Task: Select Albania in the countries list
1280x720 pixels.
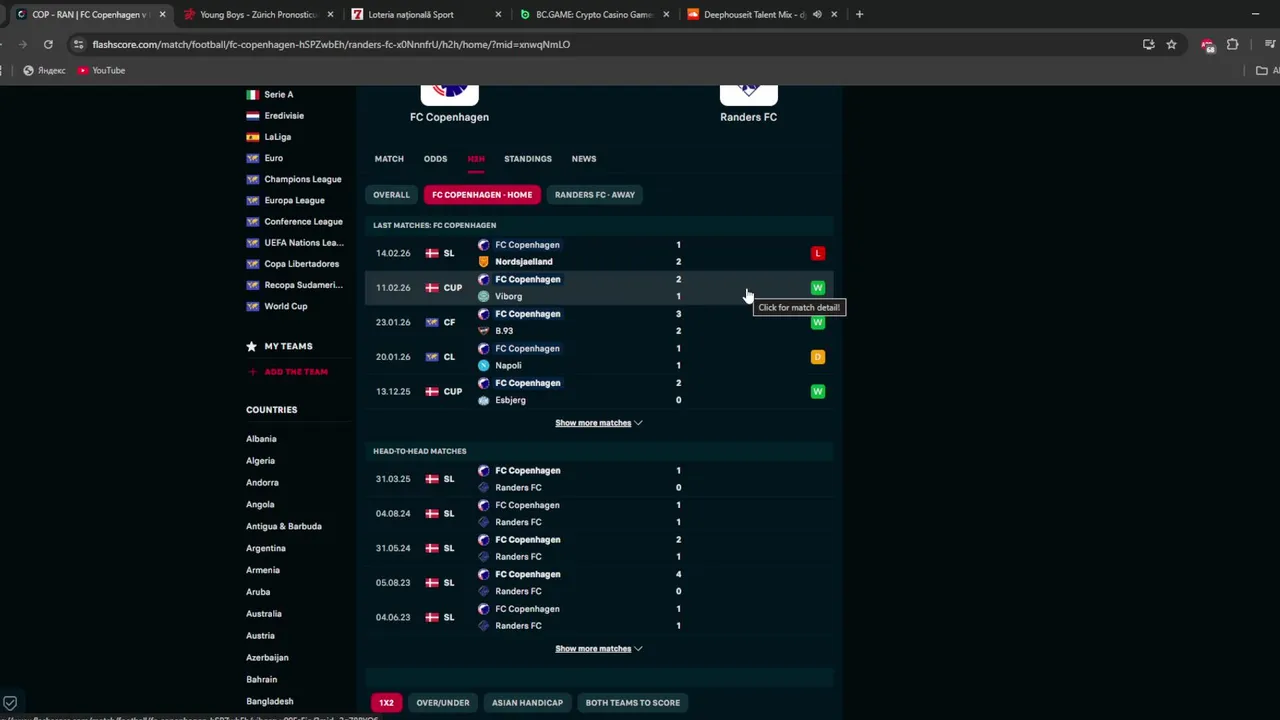Action: [x=261, y=439]
